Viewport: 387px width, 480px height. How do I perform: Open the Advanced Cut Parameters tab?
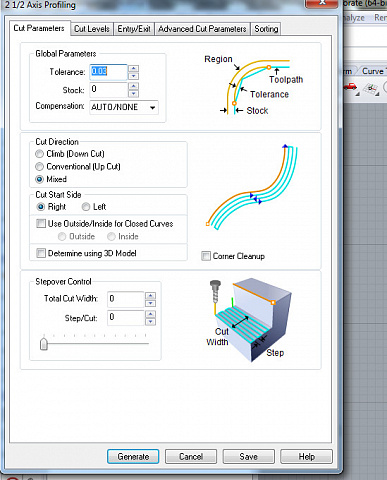[x=202, y=29]
